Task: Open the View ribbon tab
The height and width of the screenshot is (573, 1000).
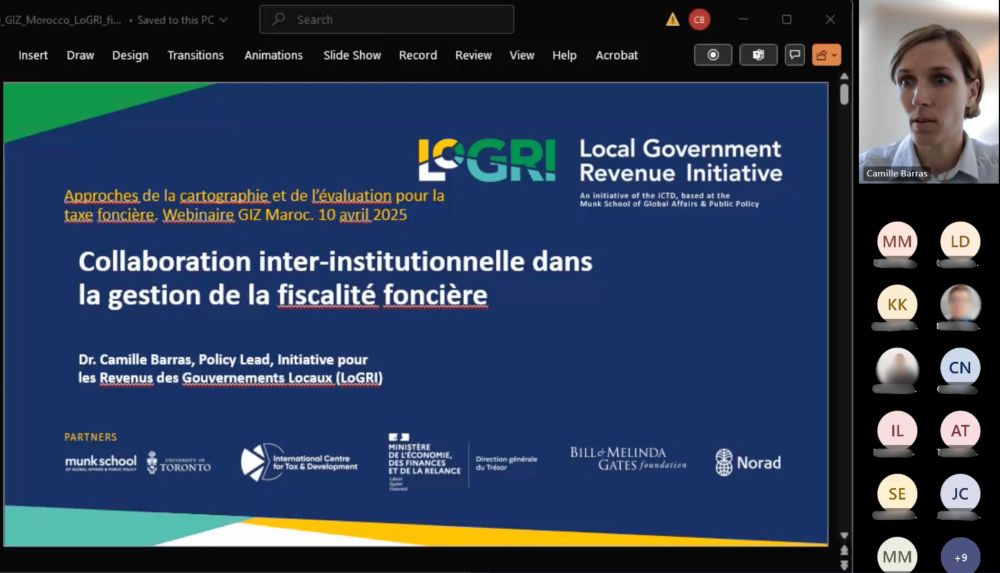Action: 522,56
